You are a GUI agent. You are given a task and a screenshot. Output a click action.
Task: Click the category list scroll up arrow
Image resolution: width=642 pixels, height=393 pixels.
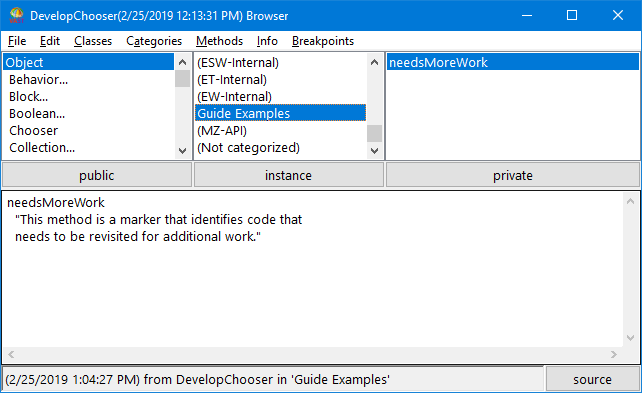[x=374, y=62]
